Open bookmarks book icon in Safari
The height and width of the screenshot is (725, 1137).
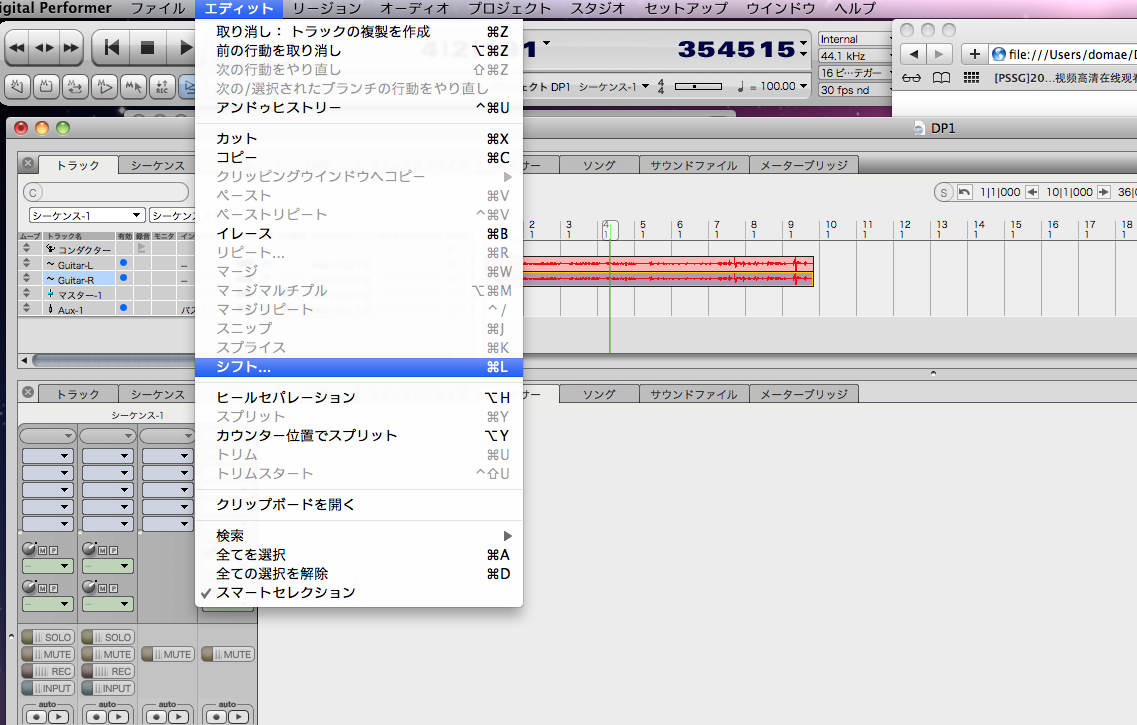click(x=941, y=78)
